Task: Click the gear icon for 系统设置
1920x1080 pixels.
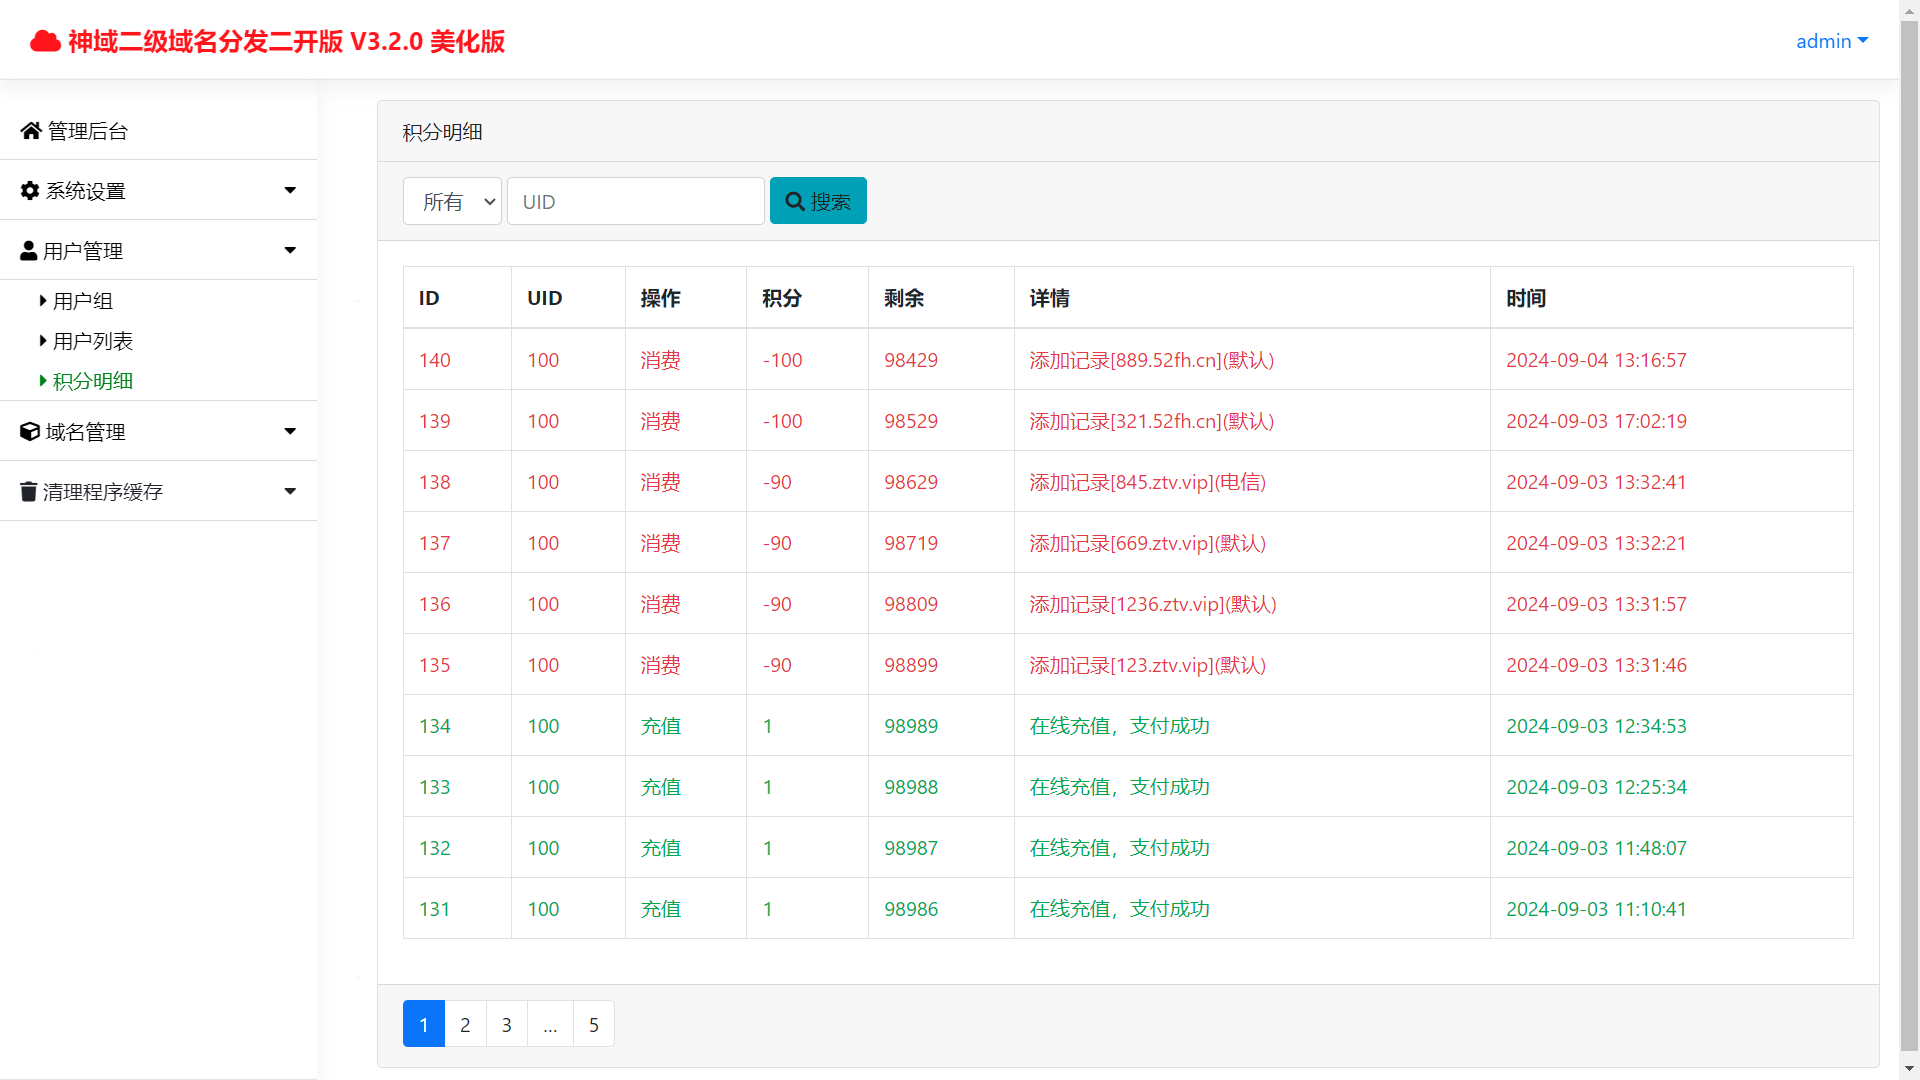Action: [x=30, y=191]
